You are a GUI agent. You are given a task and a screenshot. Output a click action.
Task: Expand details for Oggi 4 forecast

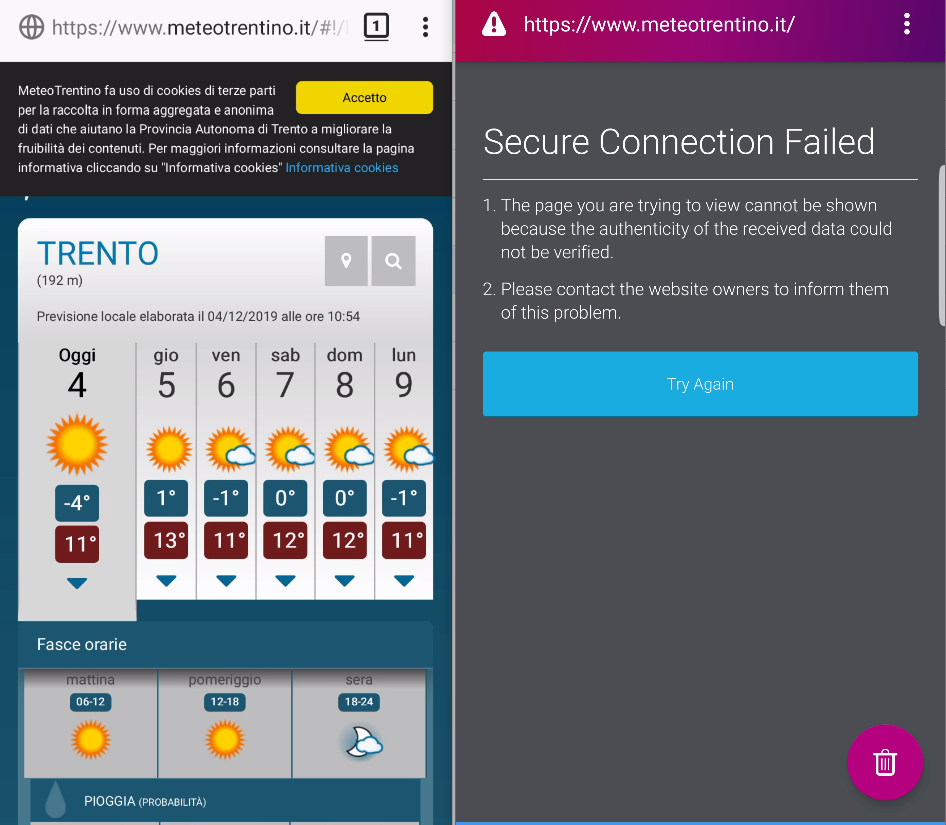(x=77, y=582)
